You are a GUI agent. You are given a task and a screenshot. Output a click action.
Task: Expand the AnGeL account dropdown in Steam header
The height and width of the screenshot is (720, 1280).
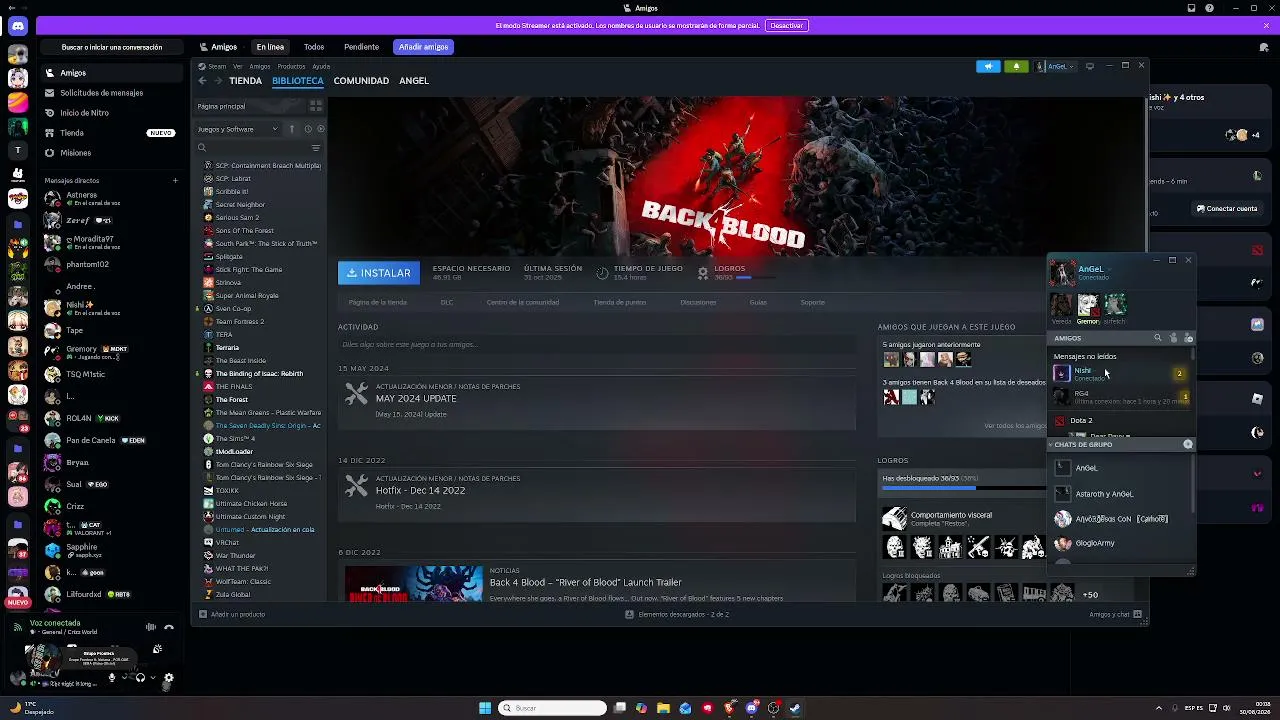(x=1055, y=66)
